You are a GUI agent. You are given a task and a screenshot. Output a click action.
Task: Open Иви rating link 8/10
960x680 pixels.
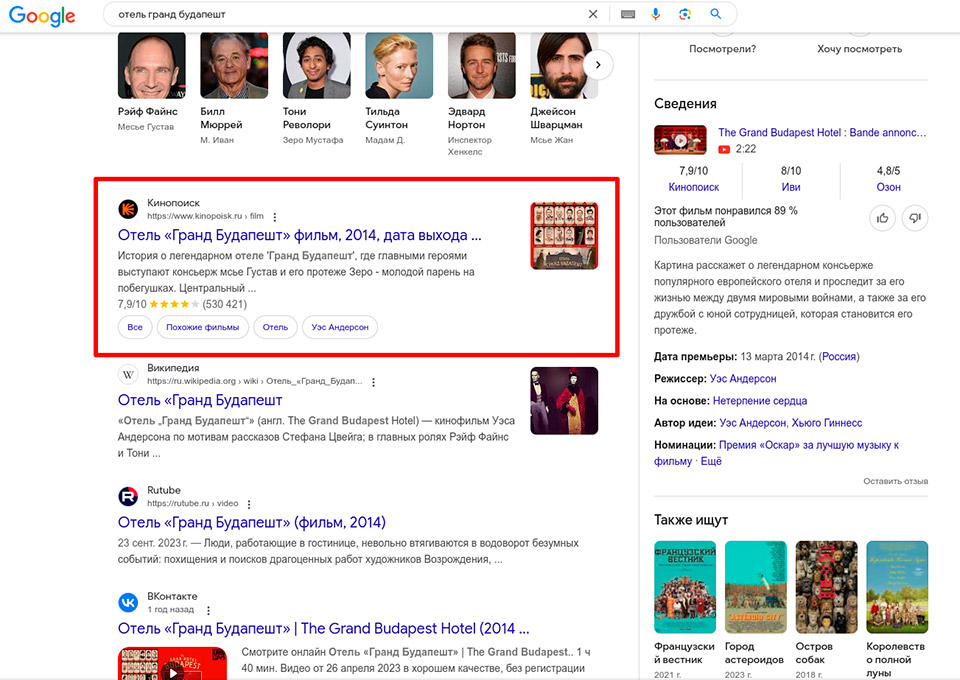[x=791, y=187]
